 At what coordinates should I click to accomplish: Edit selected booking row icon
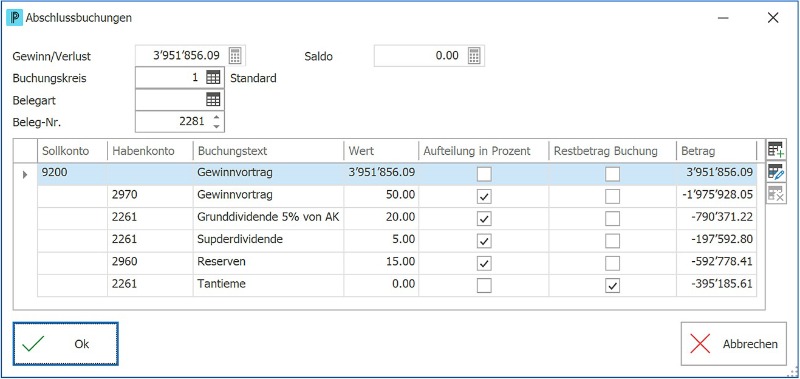point(776,172)
